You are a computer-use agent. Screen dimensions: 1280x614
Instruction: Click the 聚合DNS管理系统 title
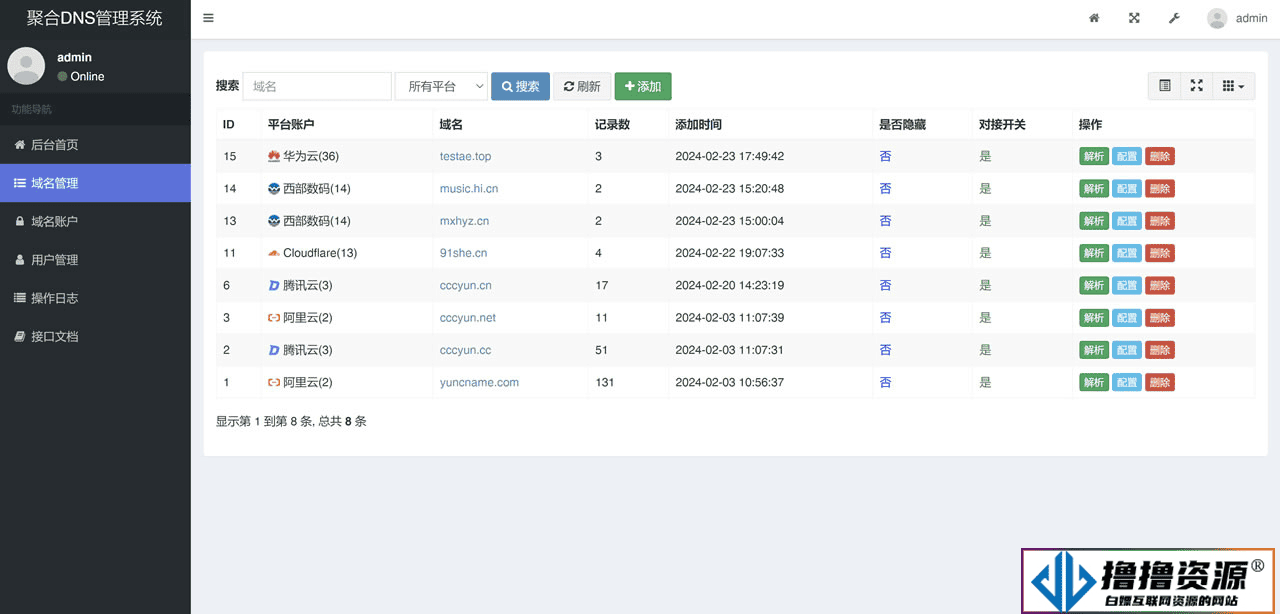(x=95, y=18)
